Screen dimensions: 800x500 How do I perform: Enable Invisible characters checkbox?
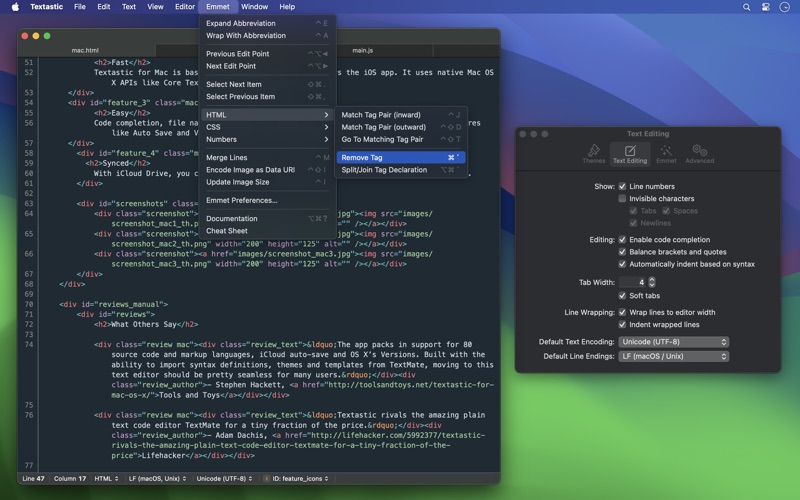coord(622,198)
